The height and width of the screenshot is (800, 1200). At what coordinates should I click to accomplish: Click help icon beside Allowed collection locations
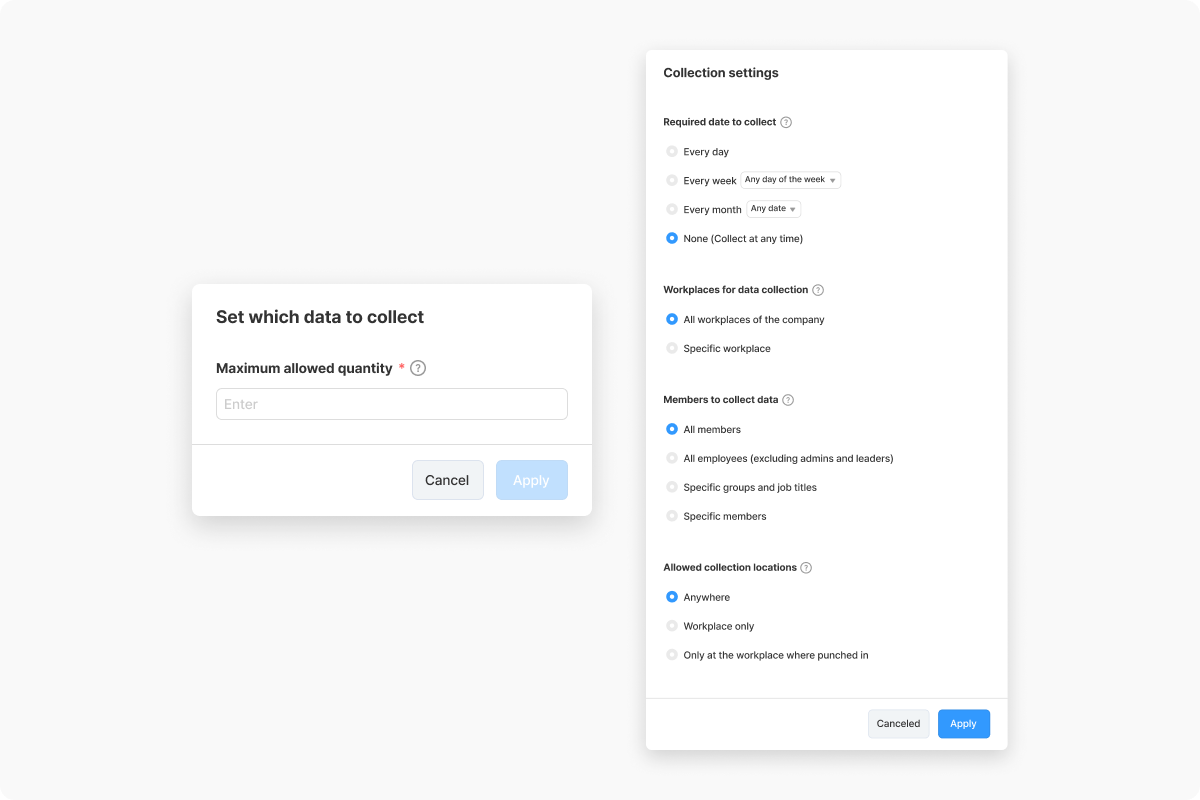point(806,568)
